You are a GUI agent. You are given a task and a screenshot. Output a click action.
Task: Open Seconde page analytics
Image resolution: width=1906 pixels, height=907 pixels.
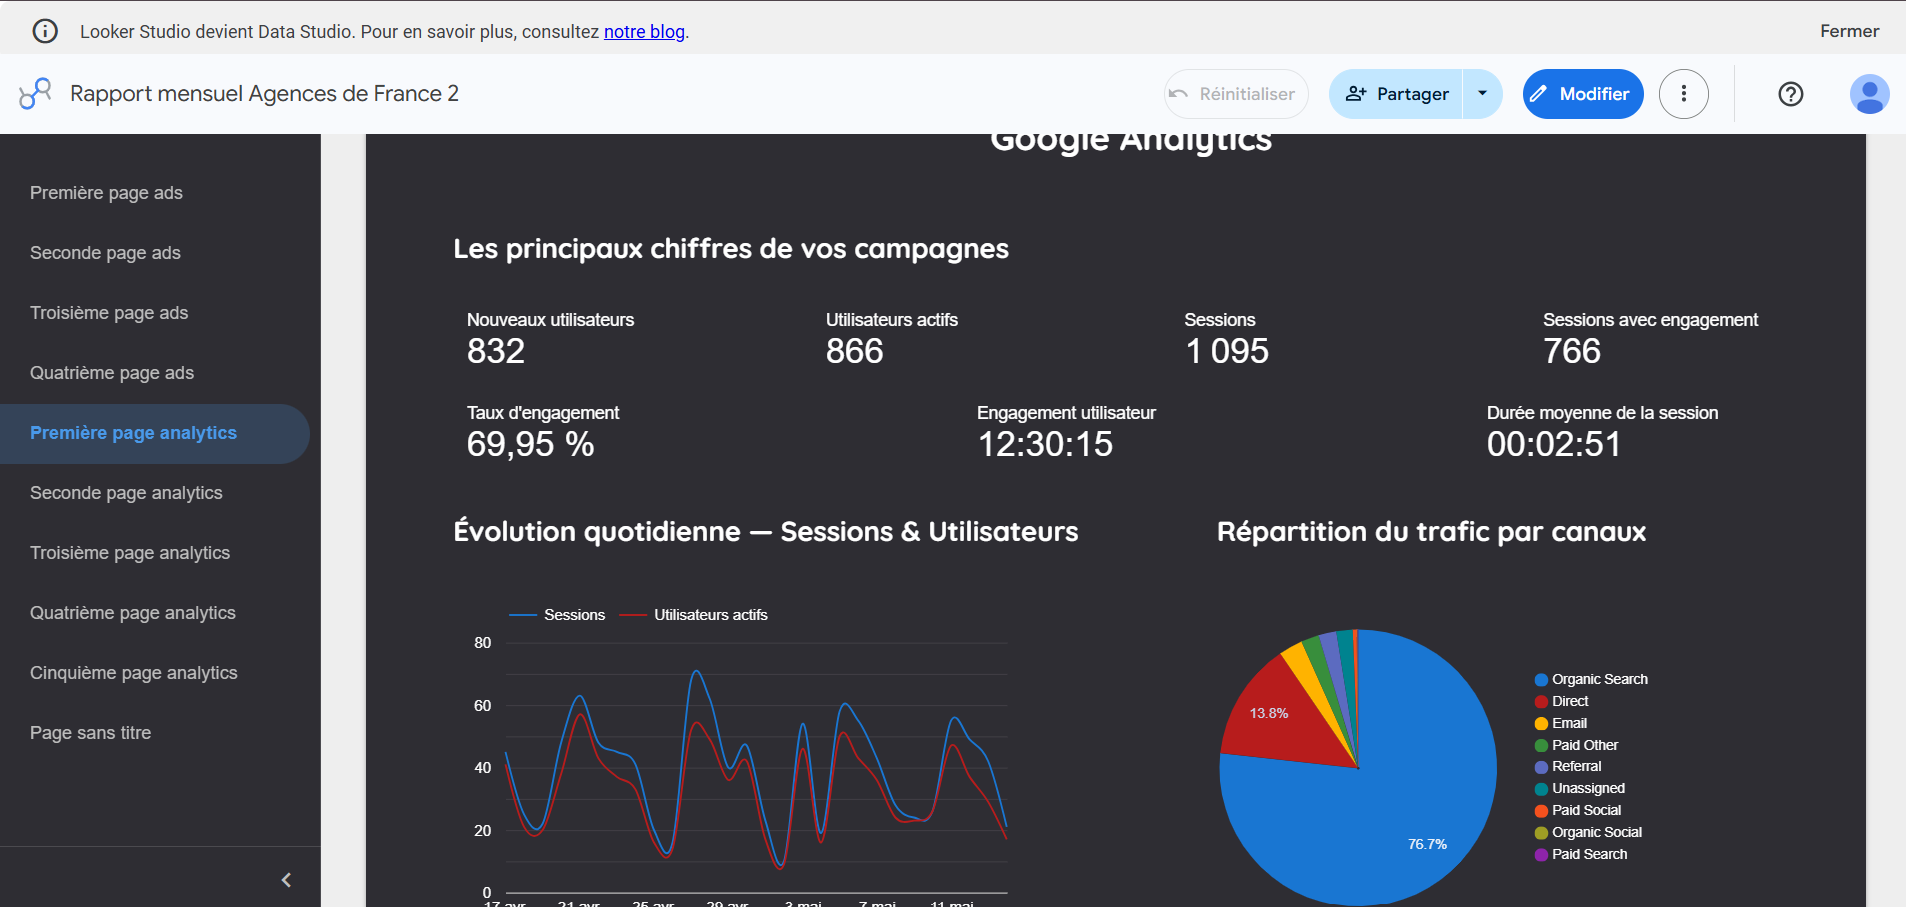[x=126, y=493]
